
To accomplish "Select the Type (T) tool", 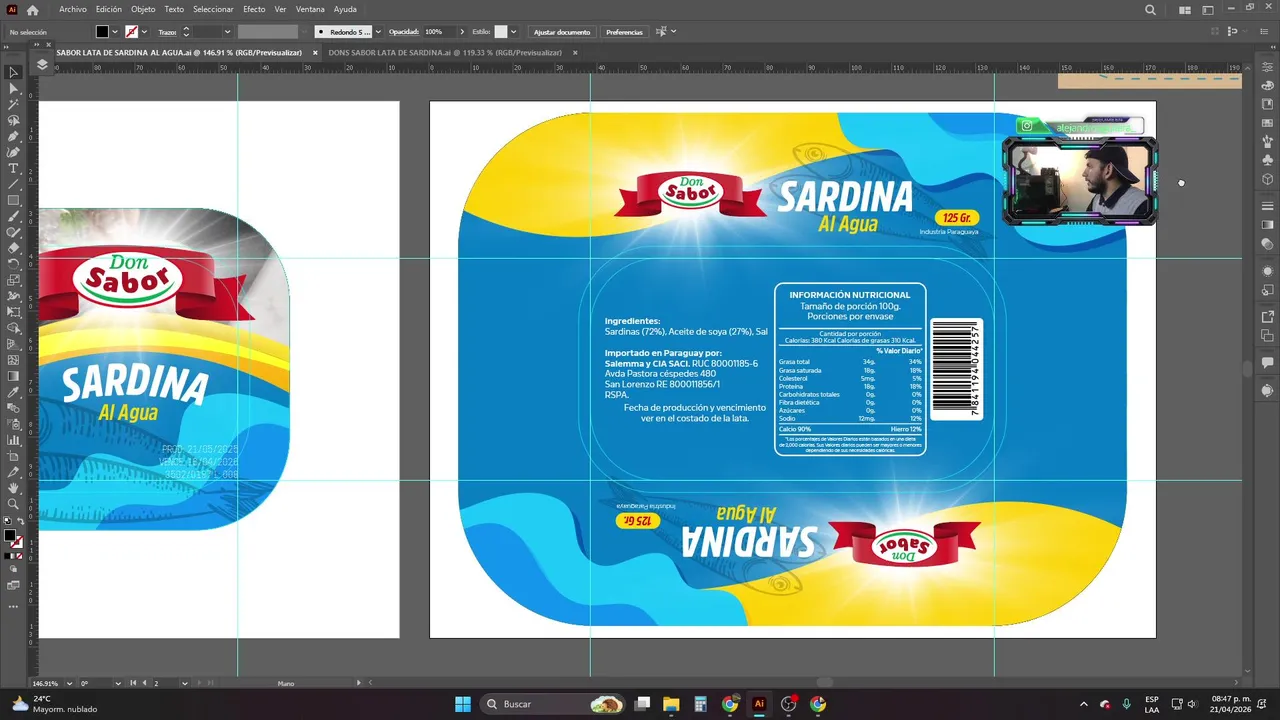I will point(13,168).
